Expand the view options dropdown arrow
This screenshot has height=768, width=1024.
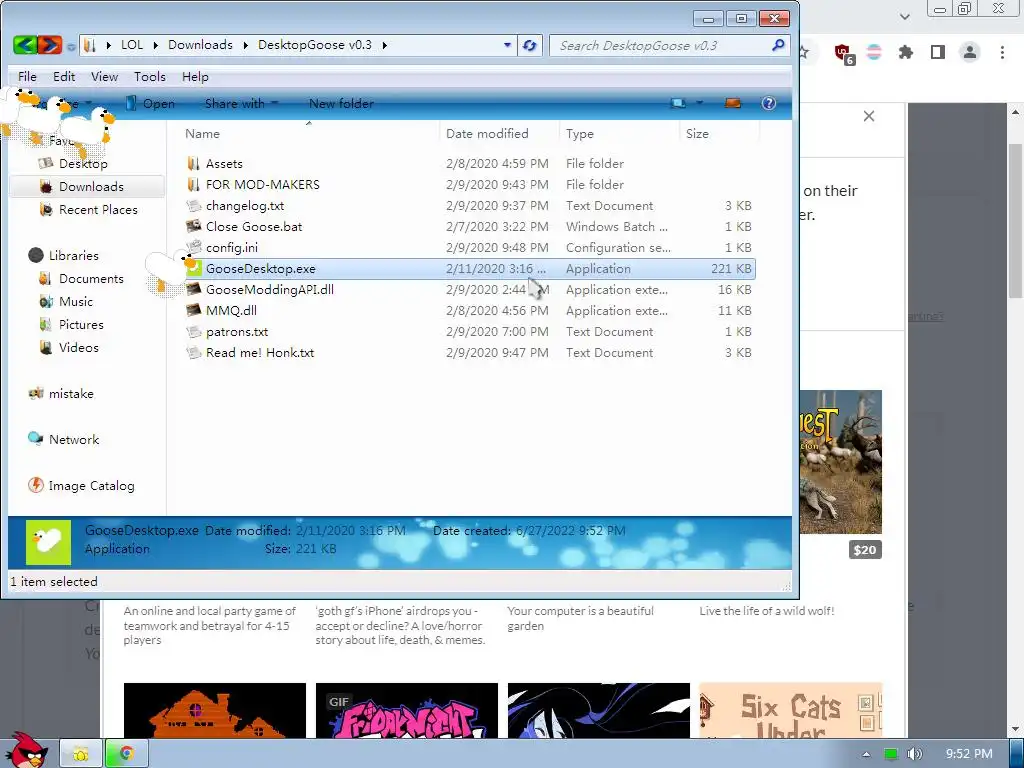[699, 103]
